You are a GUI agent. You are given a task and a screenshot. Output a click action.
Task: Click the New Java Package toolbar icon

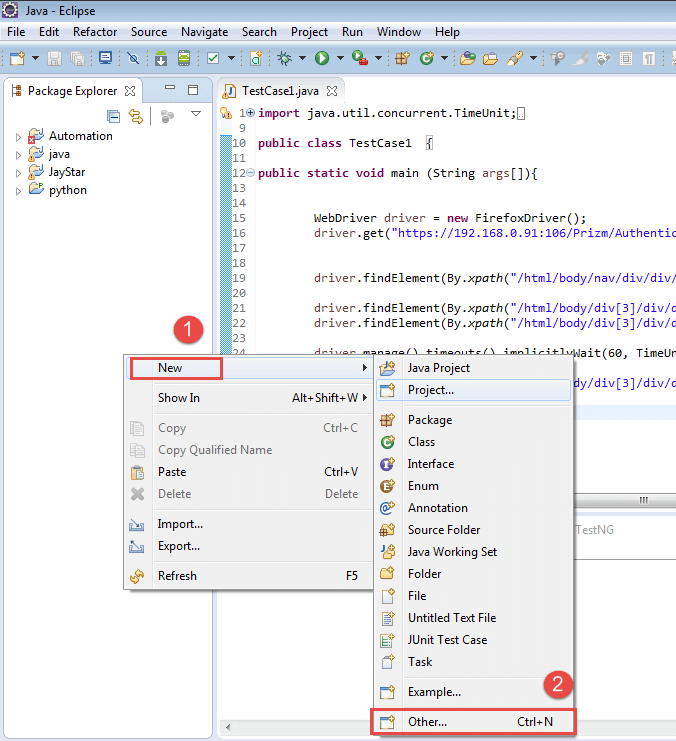coord(401,59)
